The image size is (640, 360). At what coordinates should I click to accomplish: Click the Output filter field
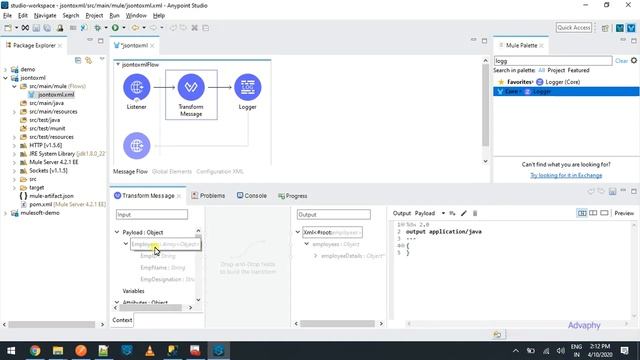tap(334, 214)
